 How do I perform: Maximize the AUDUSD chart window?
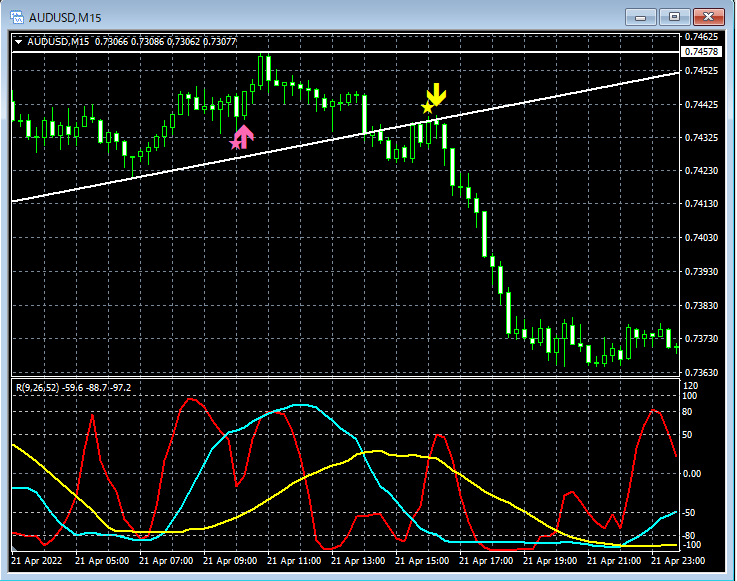[x=674, y=17]
